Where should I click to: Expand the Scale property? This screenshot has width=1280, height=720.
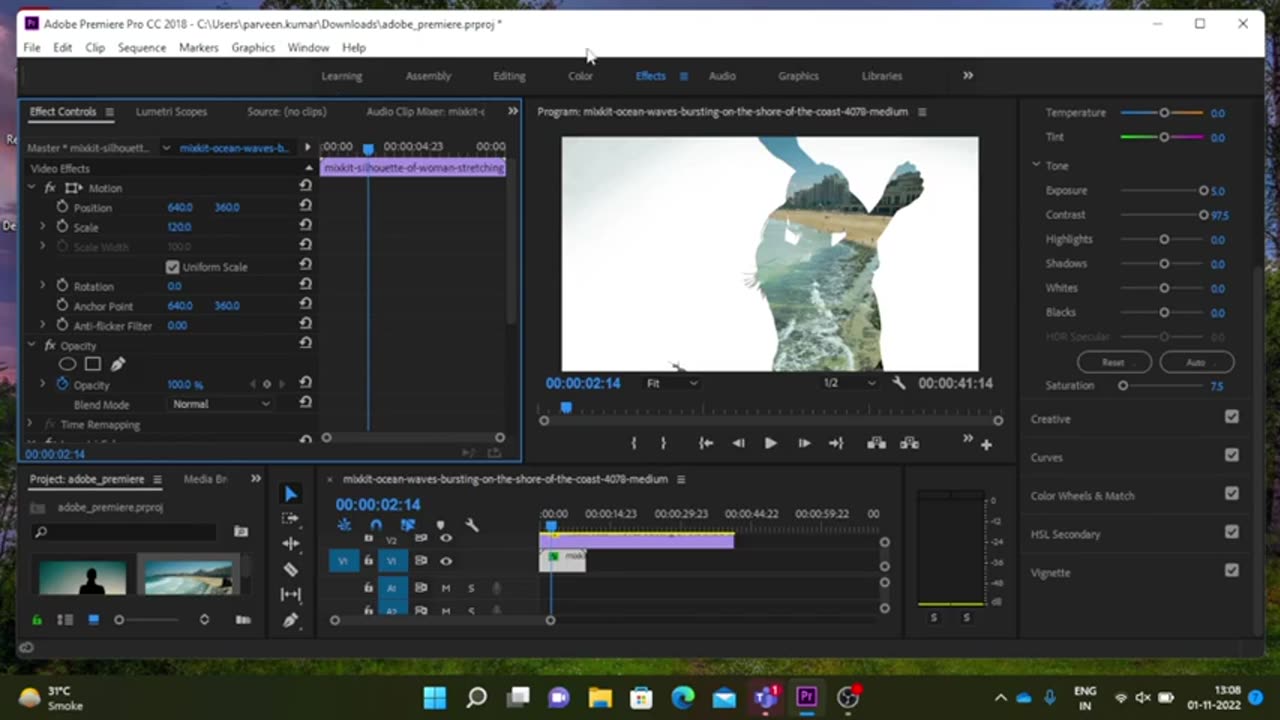point(42,227)
